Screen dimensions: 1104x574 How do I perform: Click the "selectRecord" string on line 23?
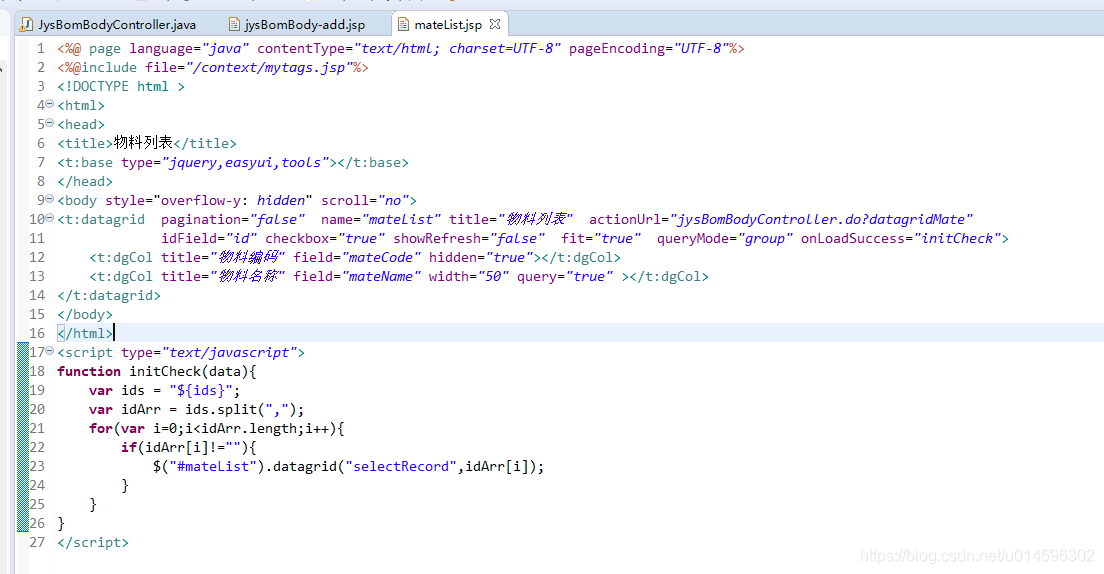click(x=401, y=466)
